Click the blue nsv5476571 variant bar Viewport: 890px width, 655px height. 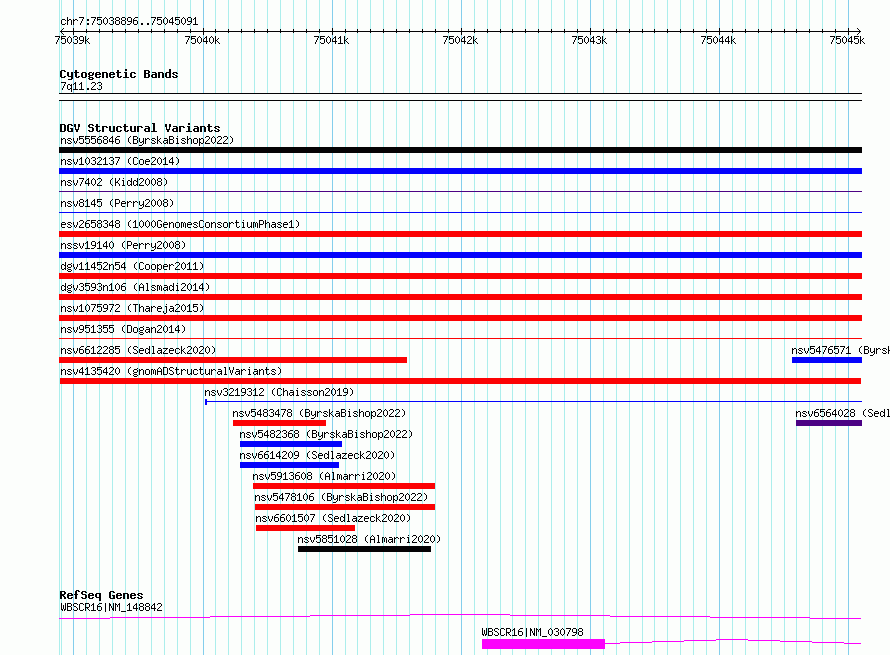(827, 360)
